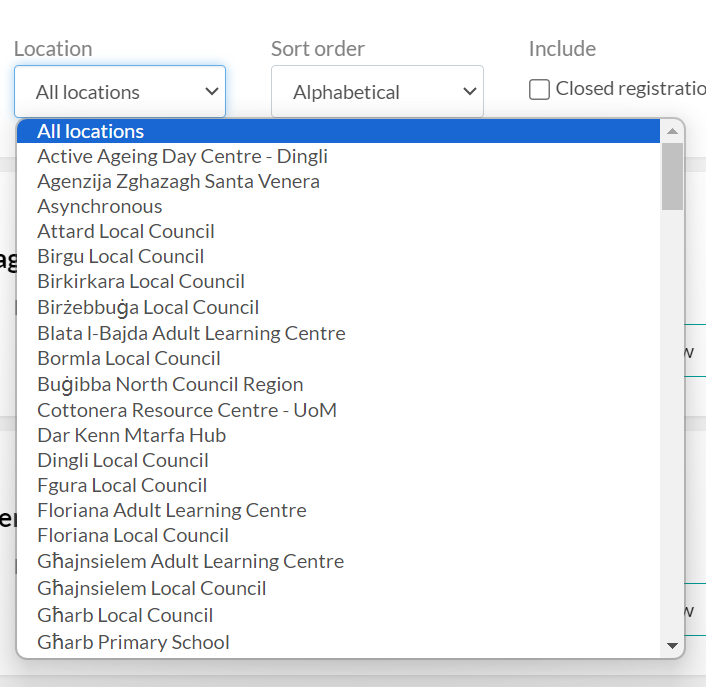Click the list scrollbar down arrow
The image size is (706, 687).
point(673,646)
